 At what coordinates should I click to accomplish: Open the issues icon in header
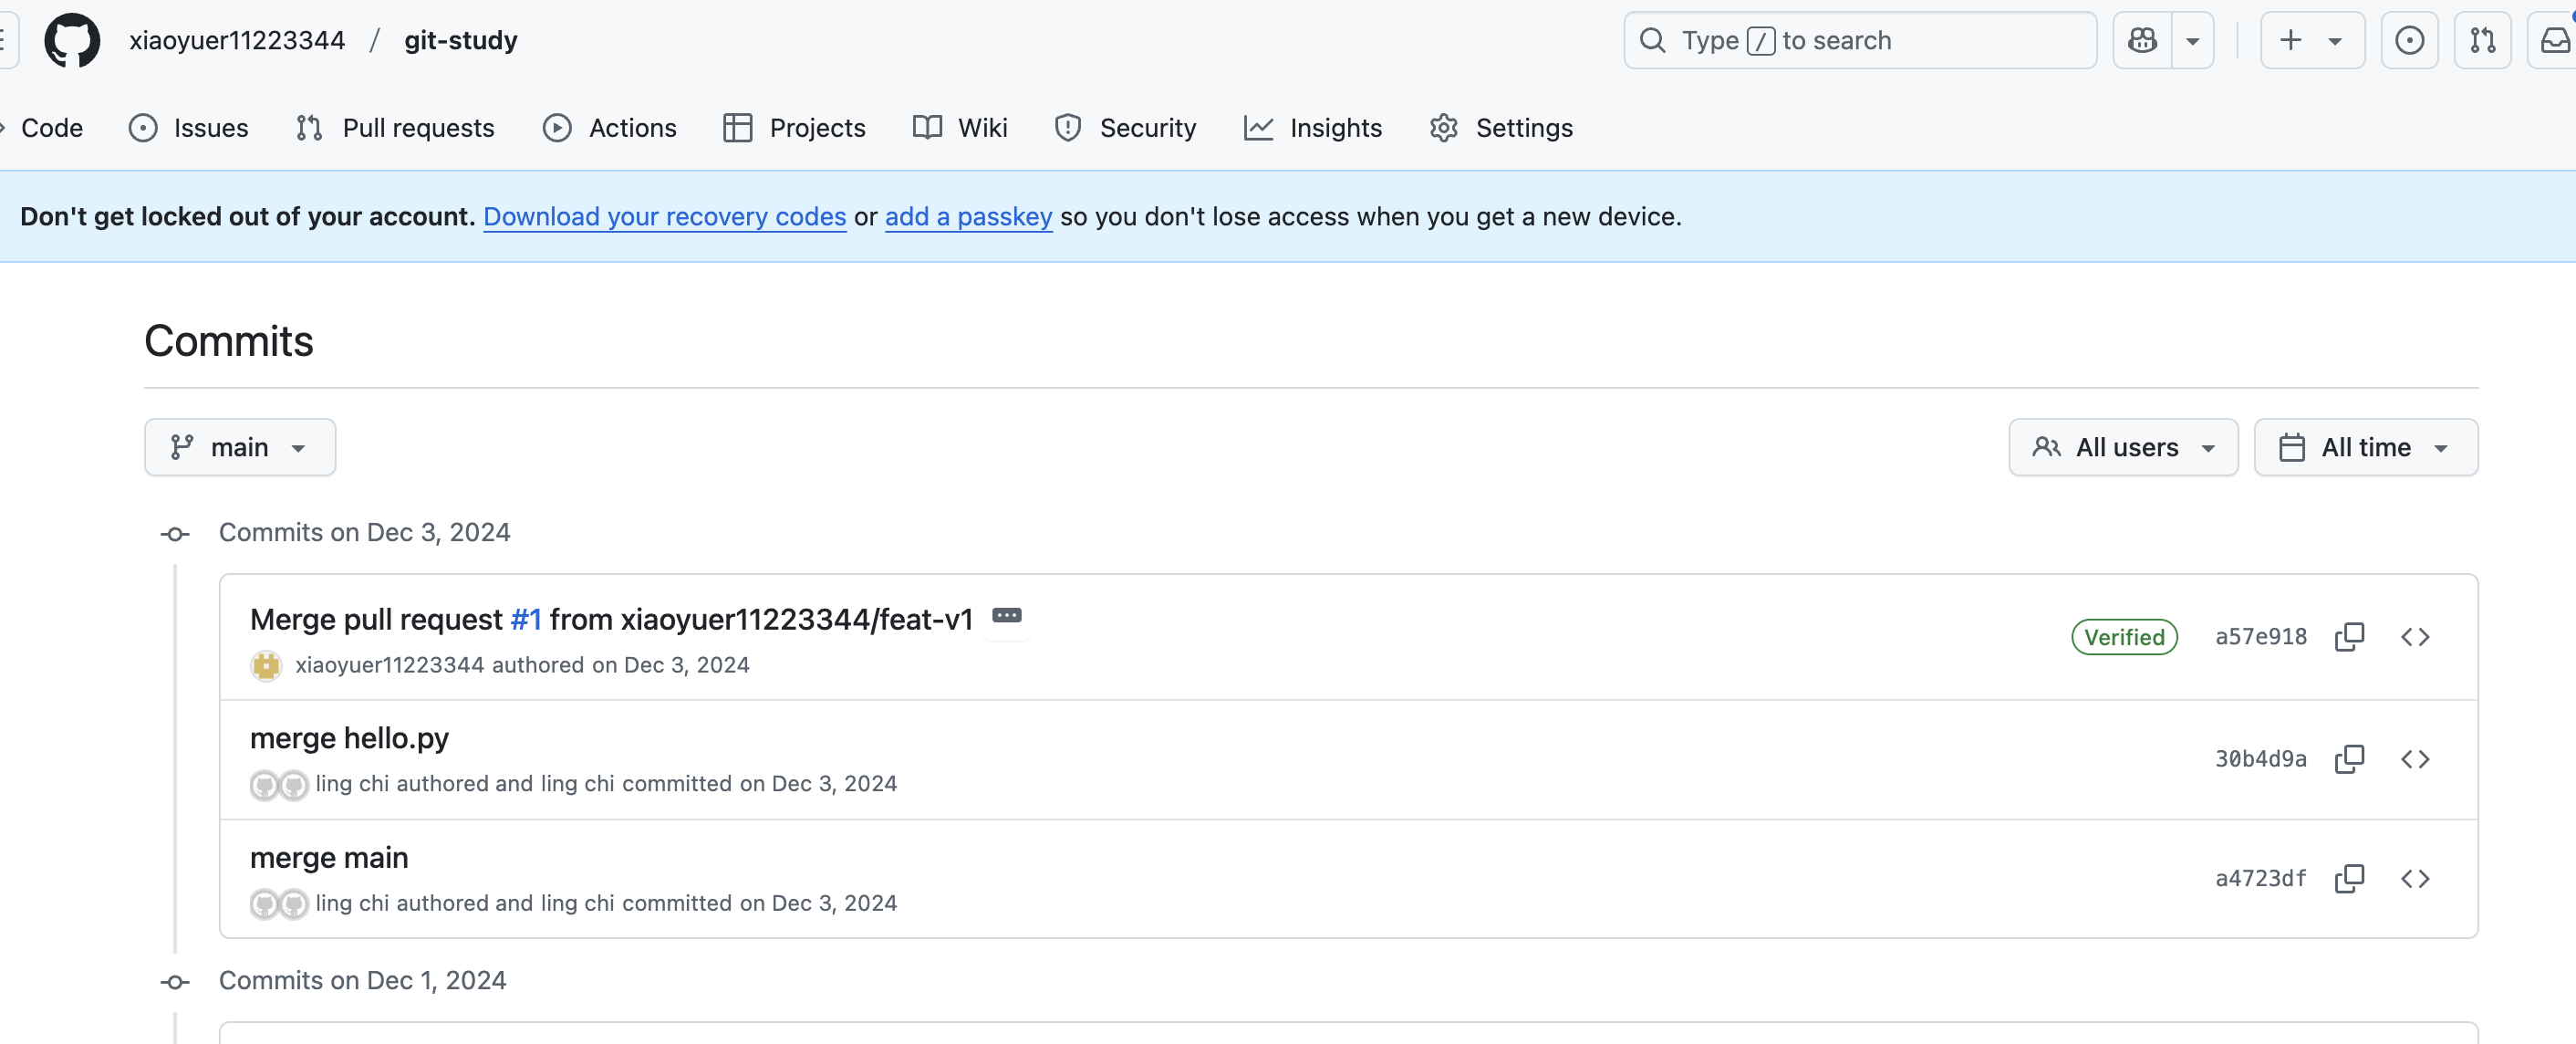2409,40
